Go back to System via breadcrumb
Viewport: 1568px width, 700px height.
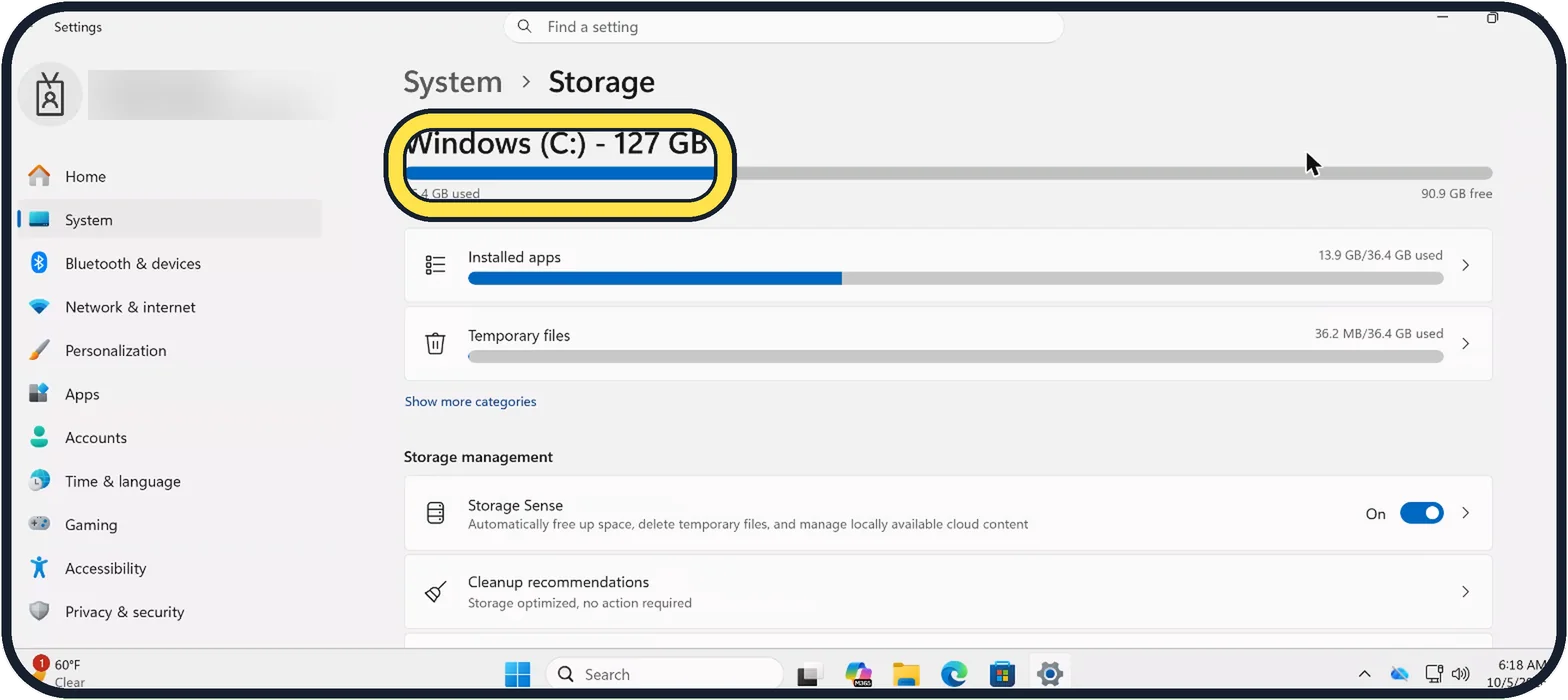453,82
